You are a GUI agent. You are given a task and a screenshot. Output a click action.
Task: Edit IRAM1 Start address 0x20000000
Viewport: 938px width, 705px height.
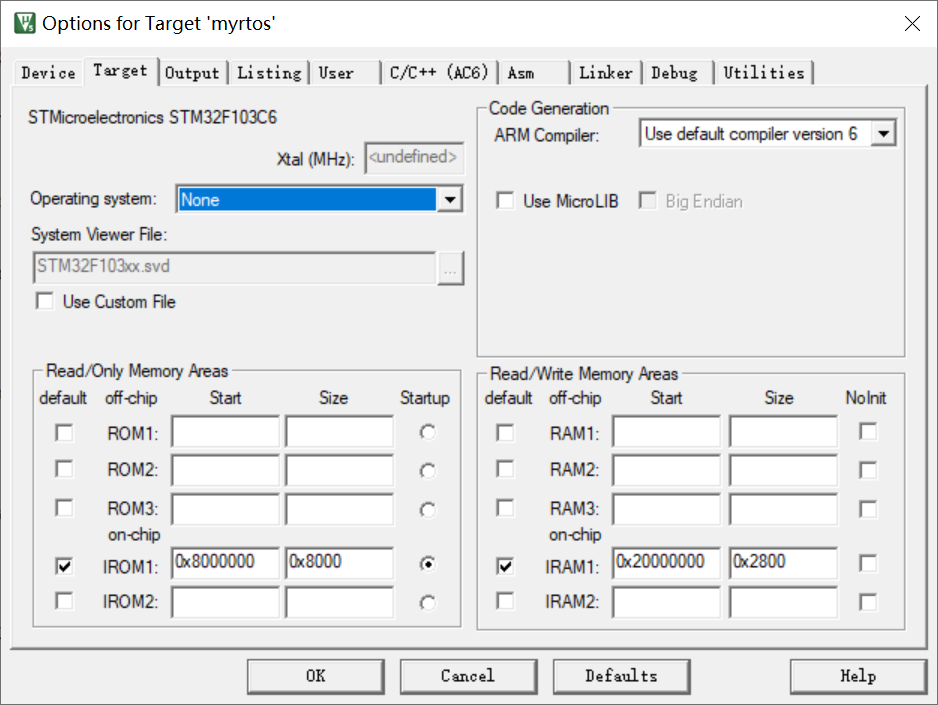[666, 563]
